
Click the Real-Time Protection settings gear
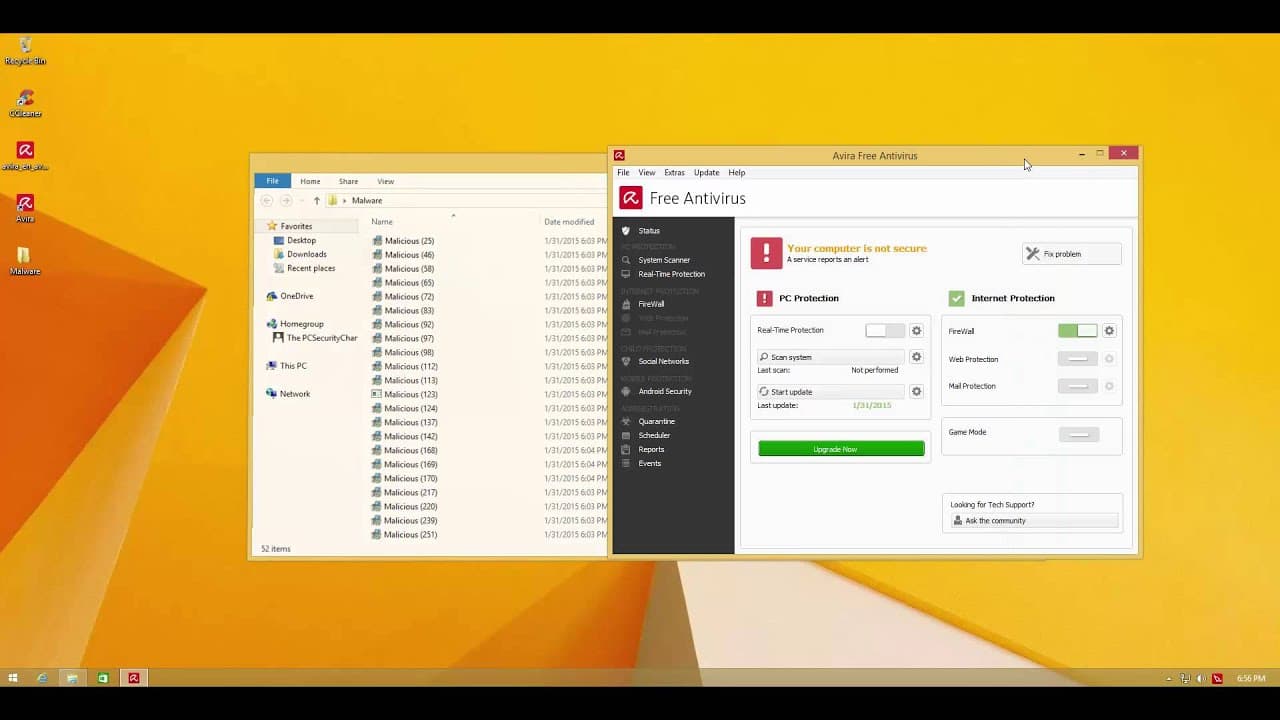(x=916, y=331)
